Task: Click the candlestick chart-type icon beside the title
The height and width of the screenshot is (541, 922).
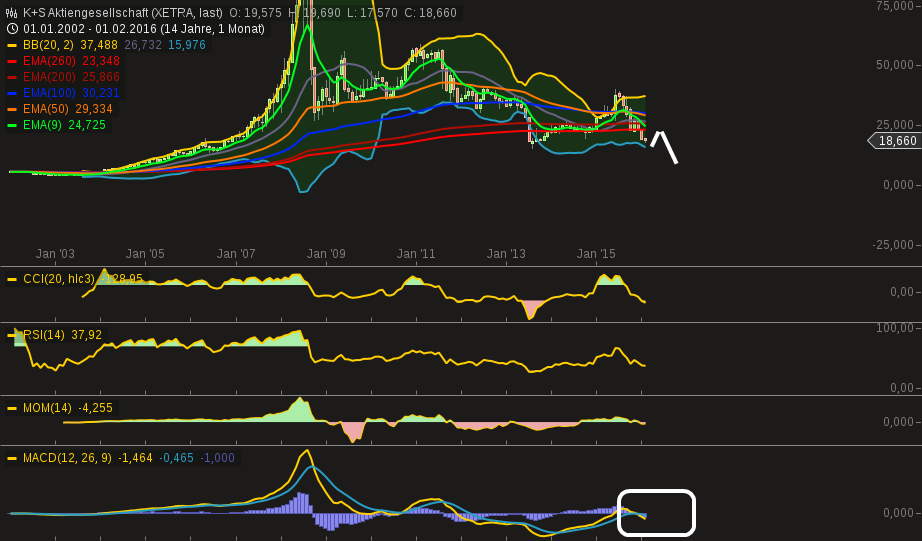Action: [11, 13]
